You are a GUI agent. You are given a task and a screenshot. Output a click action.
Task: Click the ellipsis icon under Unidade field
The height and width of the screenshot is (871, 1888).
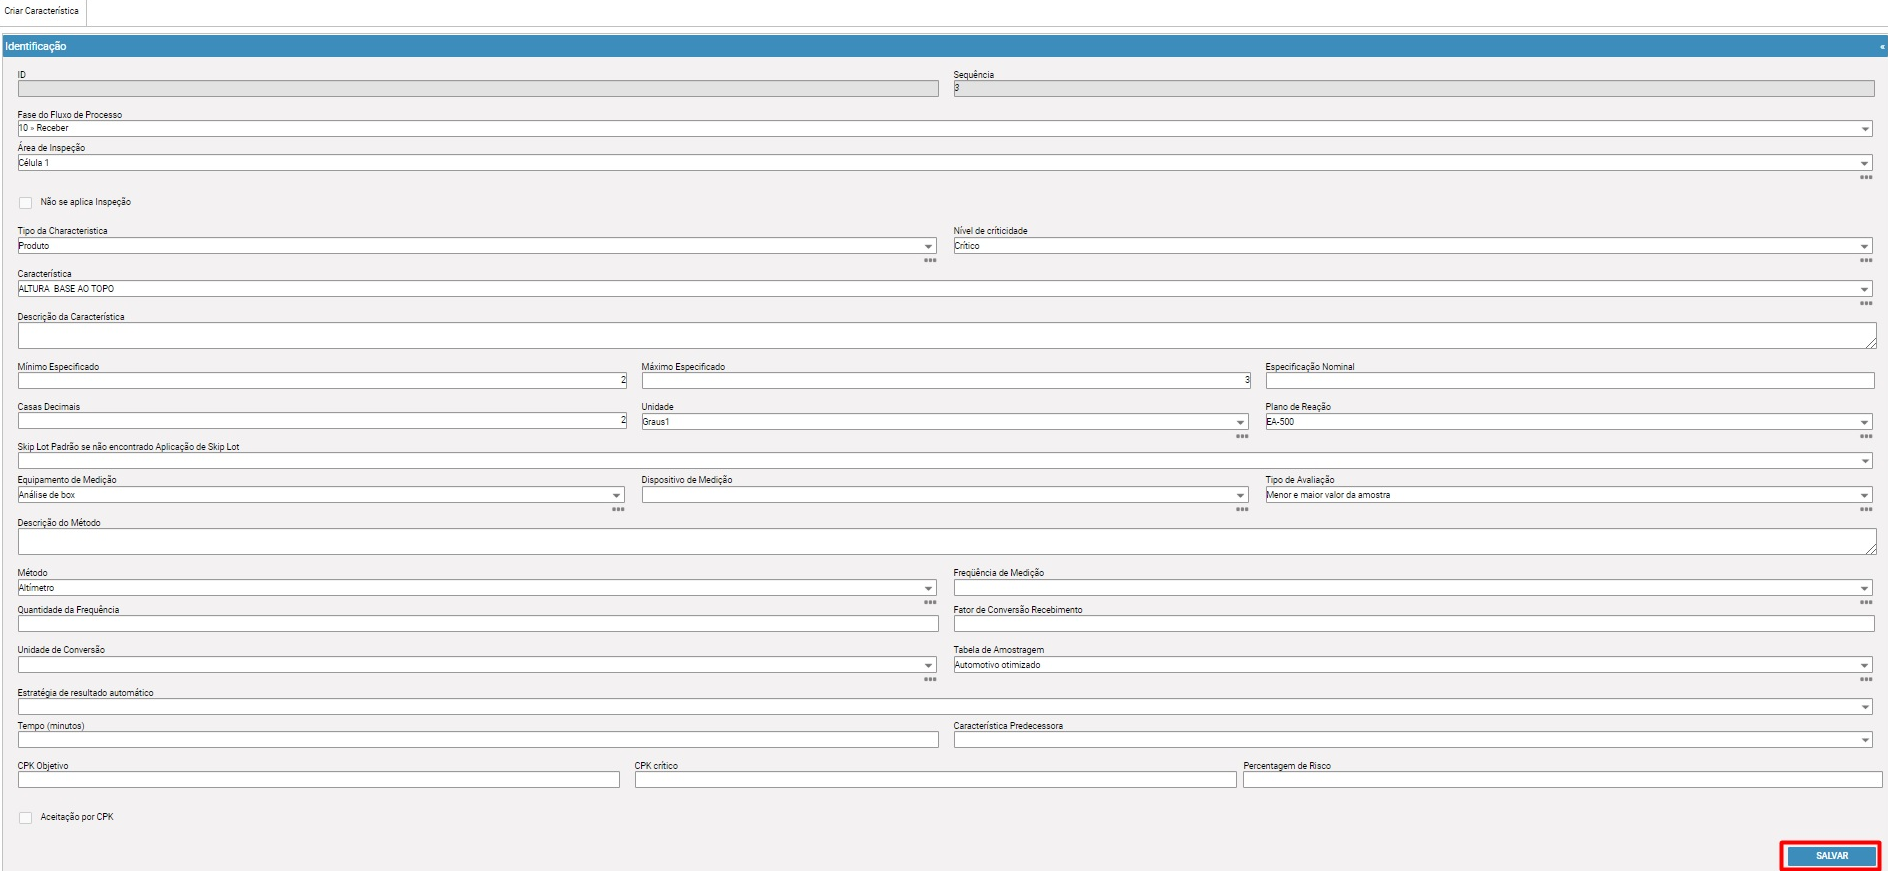1242,437
